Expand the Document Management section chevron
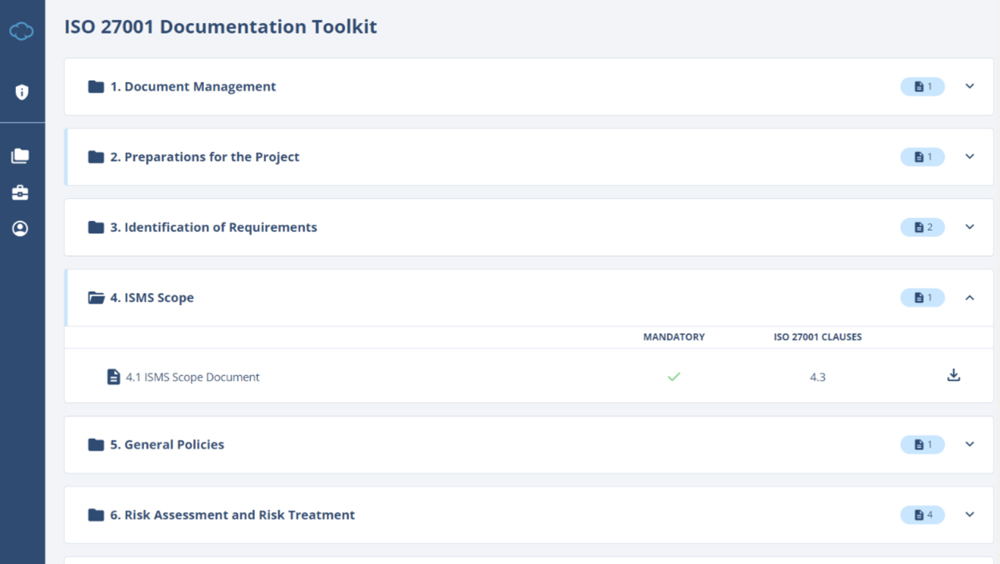Screen dimensions: 1000x564 point(969,87)
